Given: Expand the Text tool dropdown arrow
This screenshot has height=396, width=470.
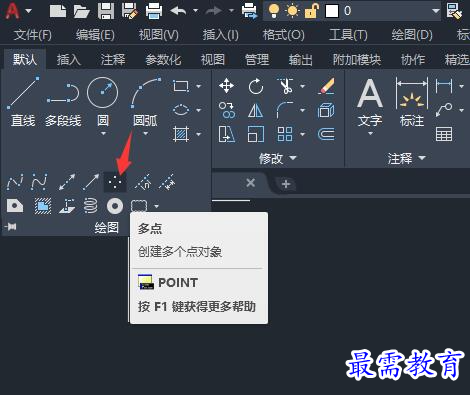Looking at the screenshot, I should click(370, 134).
